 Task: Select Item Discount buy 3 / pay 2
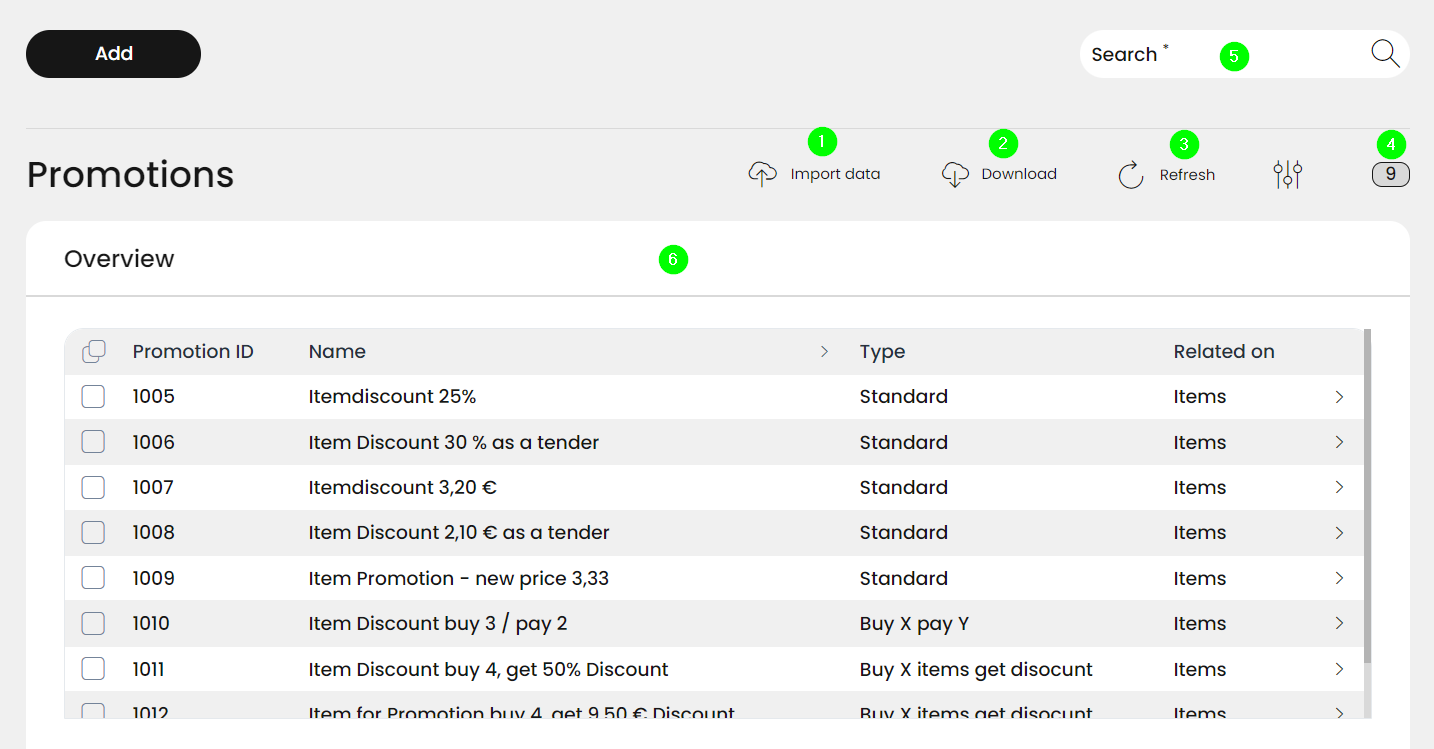438,623
